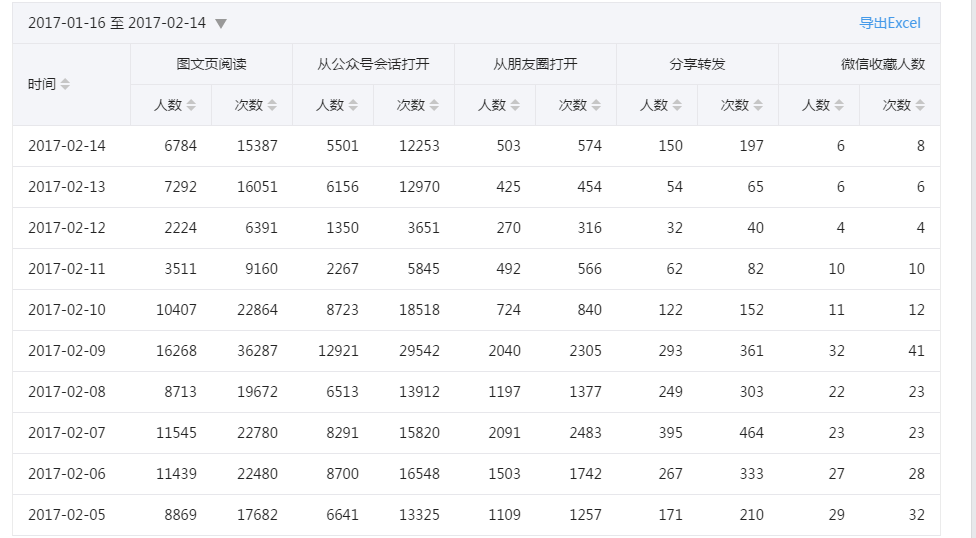Sort by 微信收藏人数 次数 column
The height and width of the screenshot is (538, 976).
[x=919, y=105]
